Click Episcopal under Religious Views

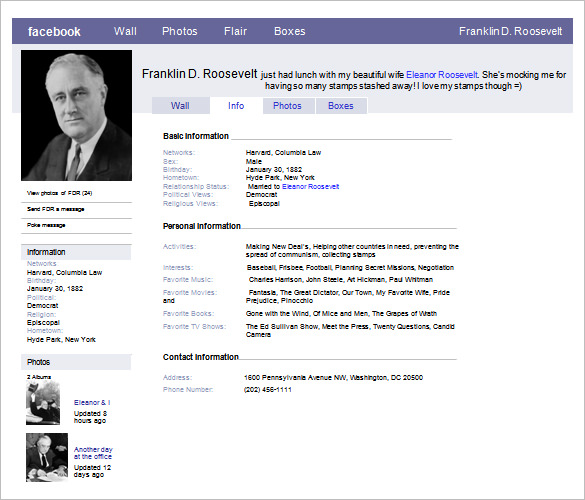tap(264, 203)
